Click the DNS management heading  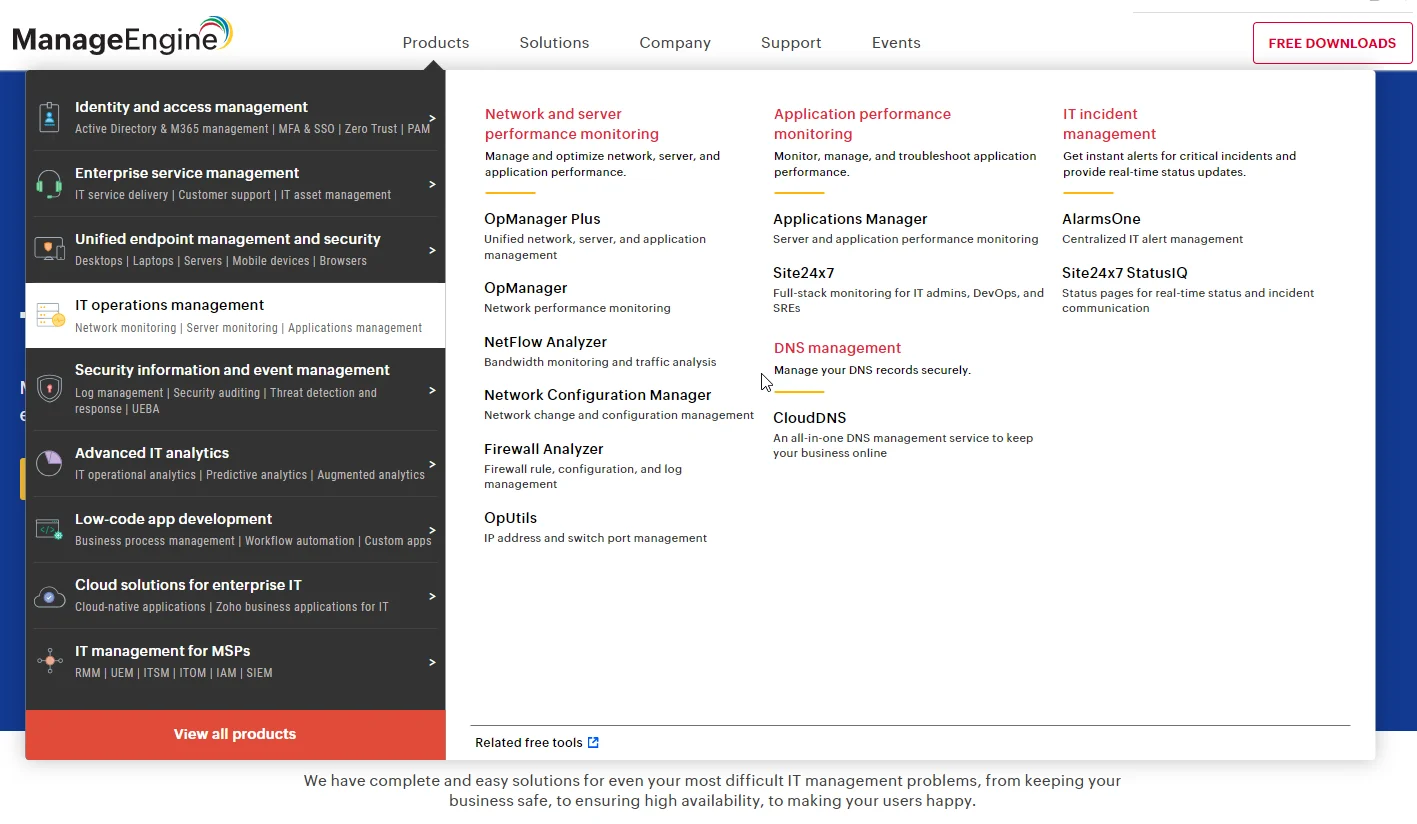click(x=837, y=348)
